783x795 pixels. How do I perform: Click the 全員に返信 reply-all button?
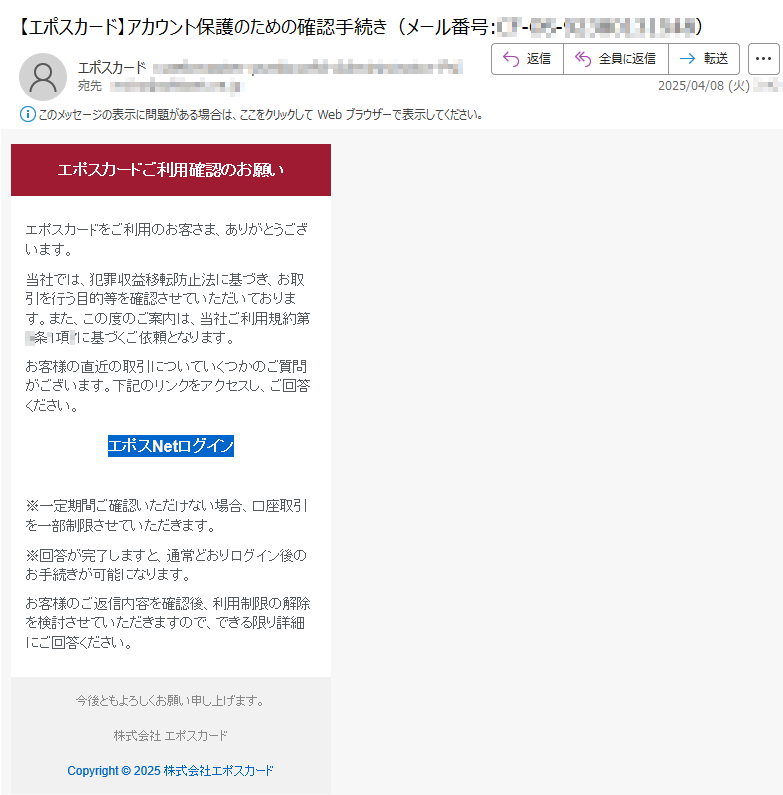pyautogui.click(x=616, y=59)
